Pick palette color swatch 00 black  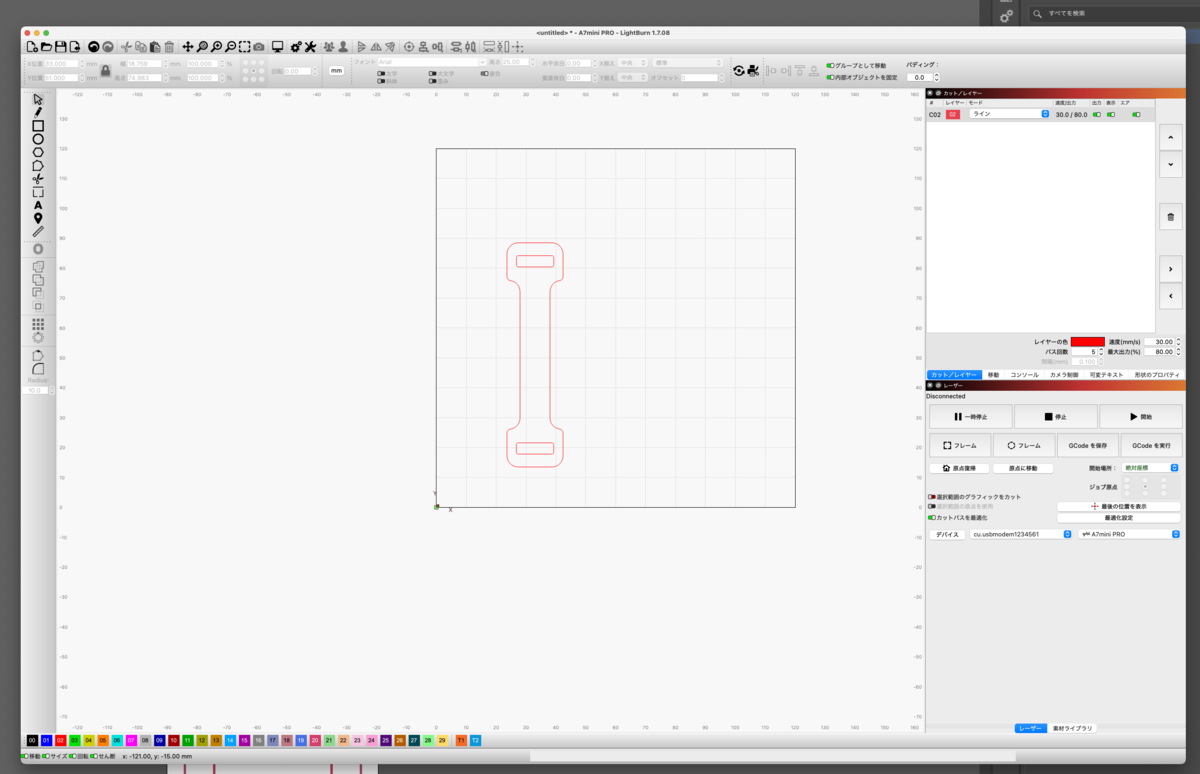(33, 740)
